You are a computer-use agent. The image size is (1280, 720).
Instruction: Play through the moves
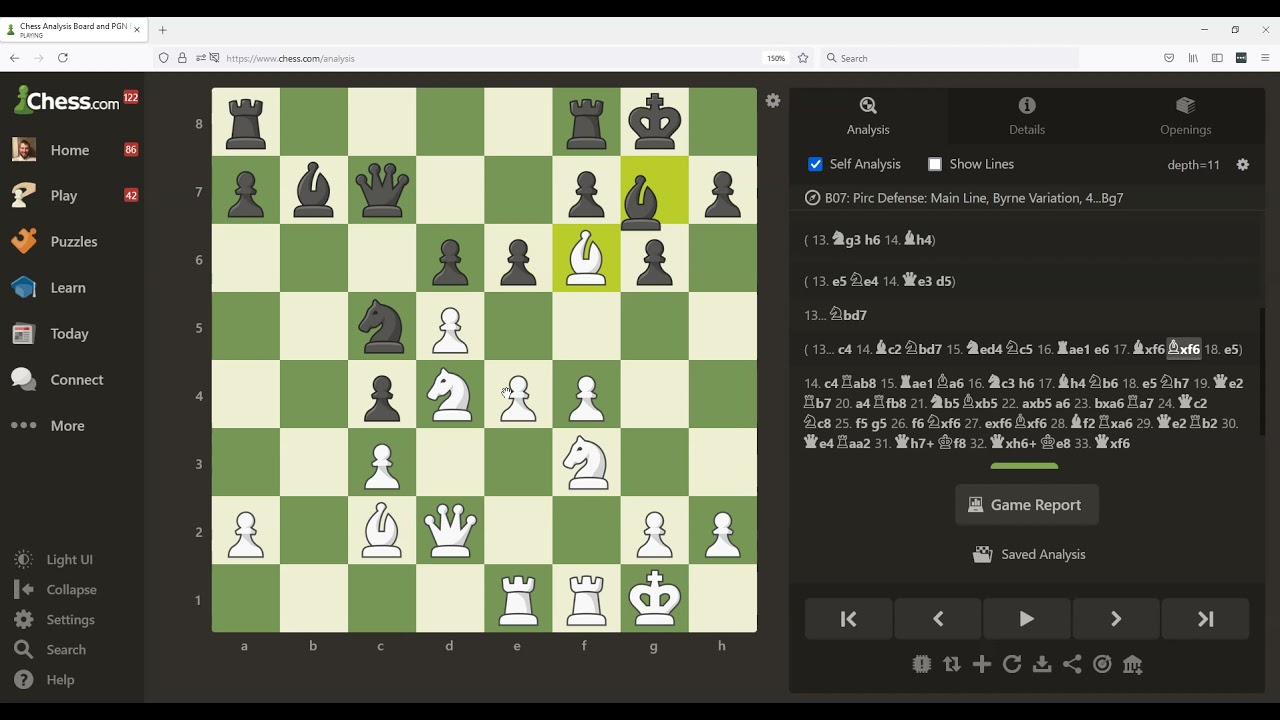pyautogui.click(x=1027, y=619)
